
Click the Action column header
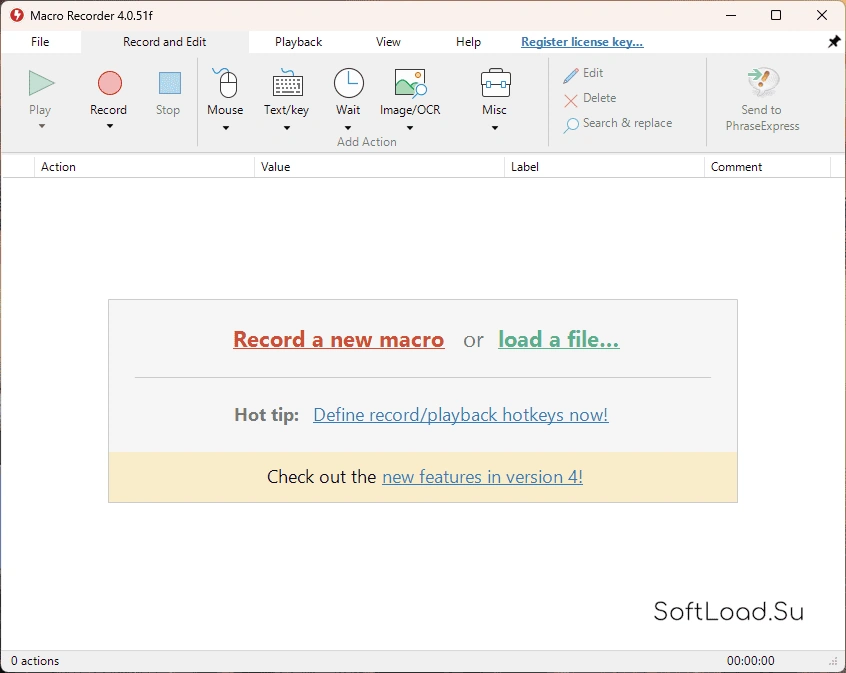click(144, 167)
